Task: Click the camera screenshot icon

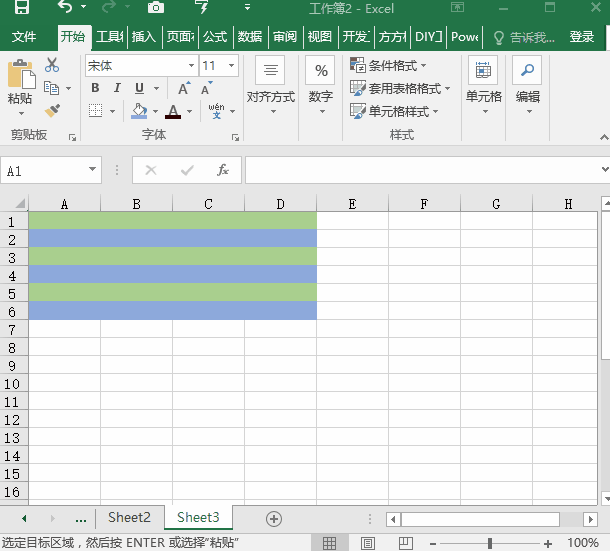Action: tap(156, 7)
